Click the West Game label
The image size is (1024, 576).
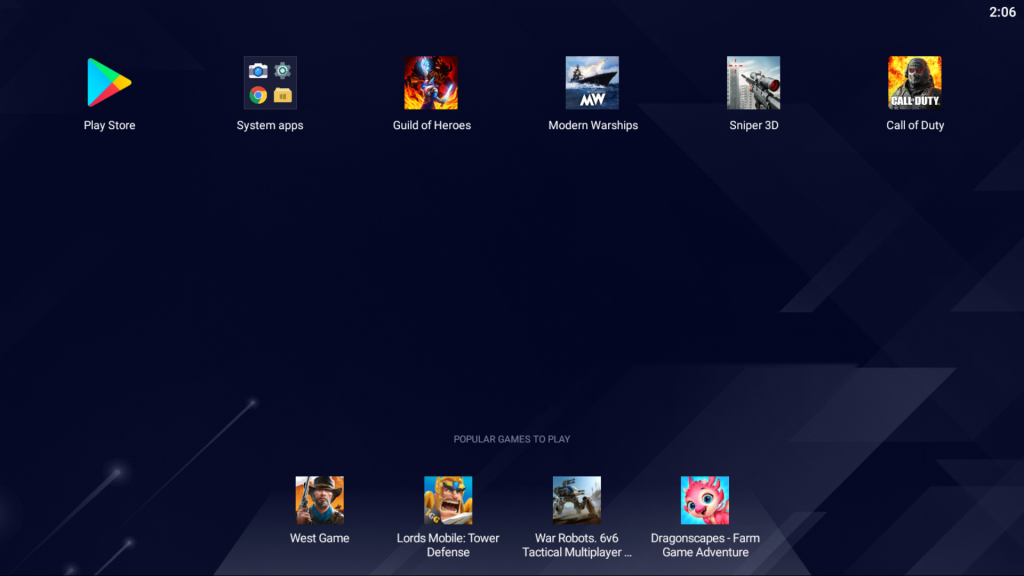click(x=319, y=538)
